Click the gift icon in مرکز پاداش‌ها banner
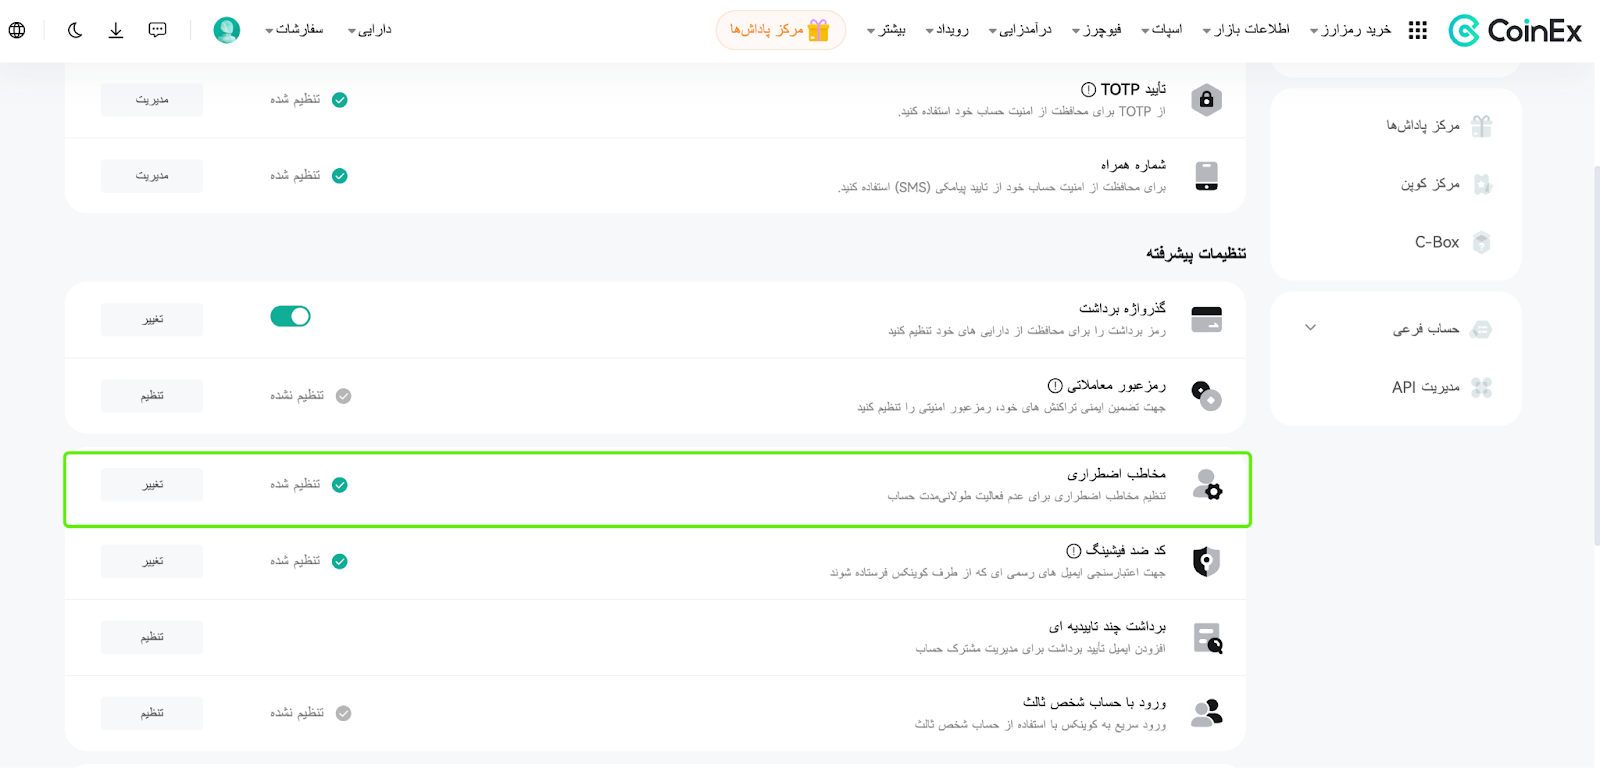This screenshot has width=1600, height=768. click(819, 30)
